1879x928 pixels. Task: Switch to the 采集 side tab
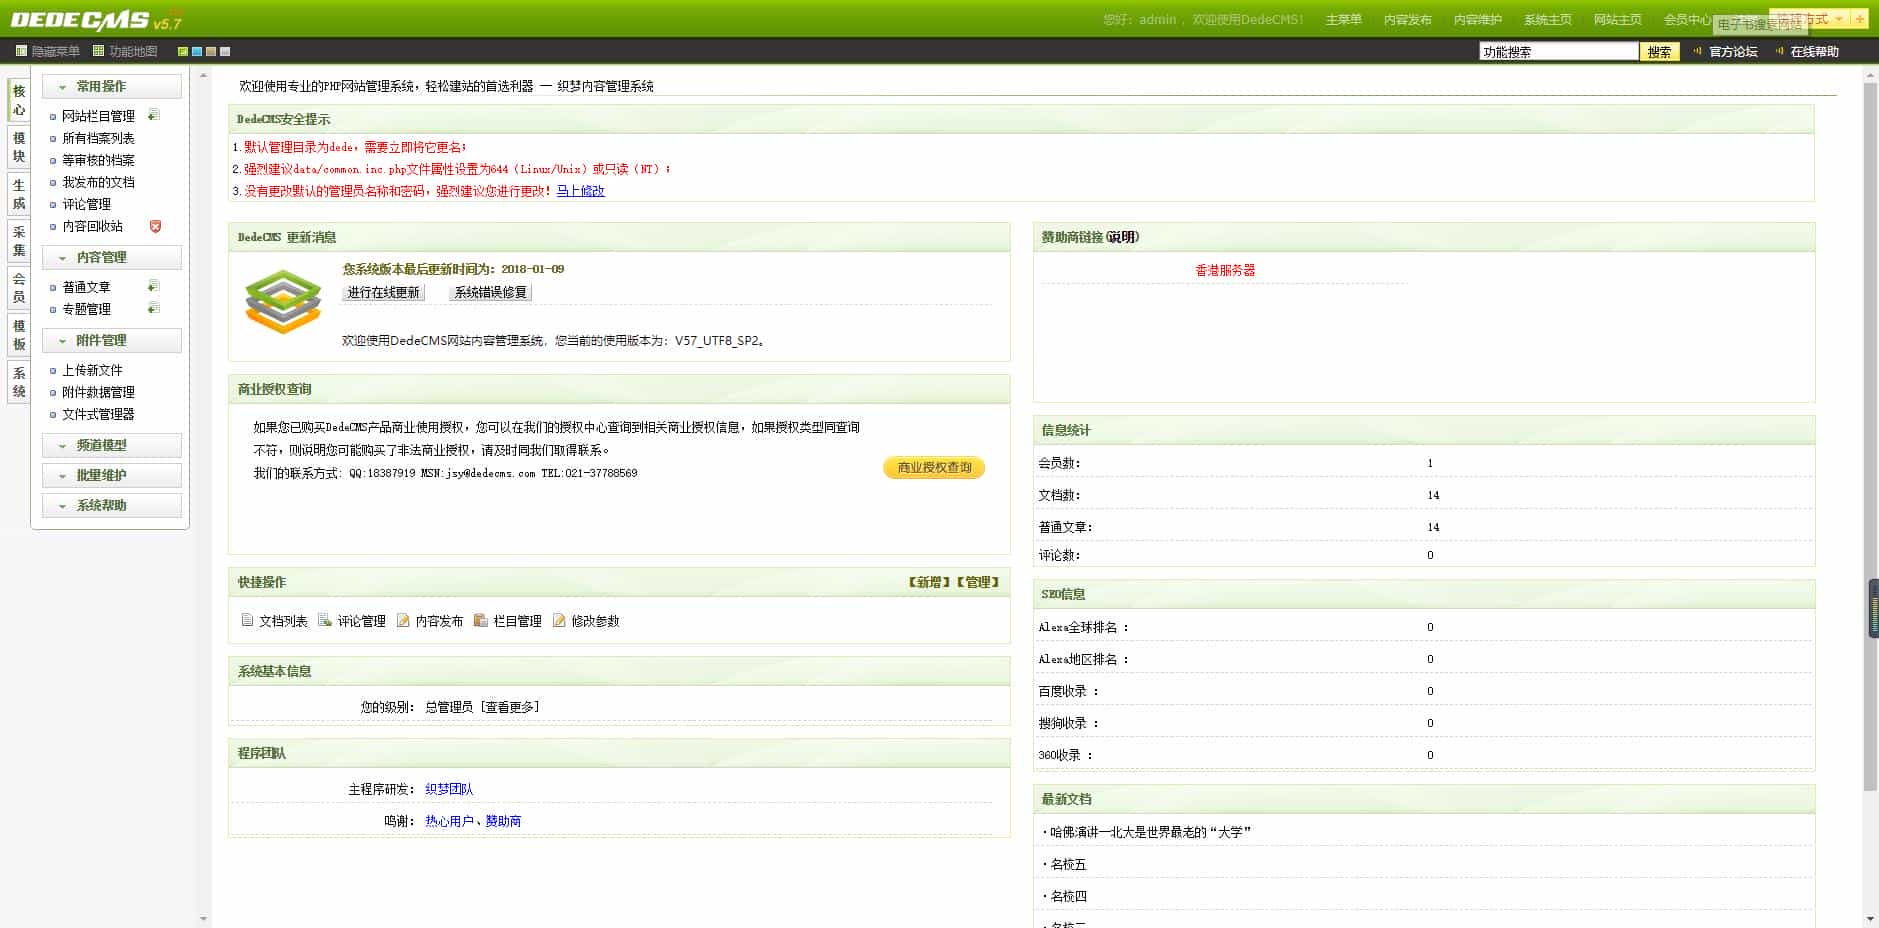[19, 241]
